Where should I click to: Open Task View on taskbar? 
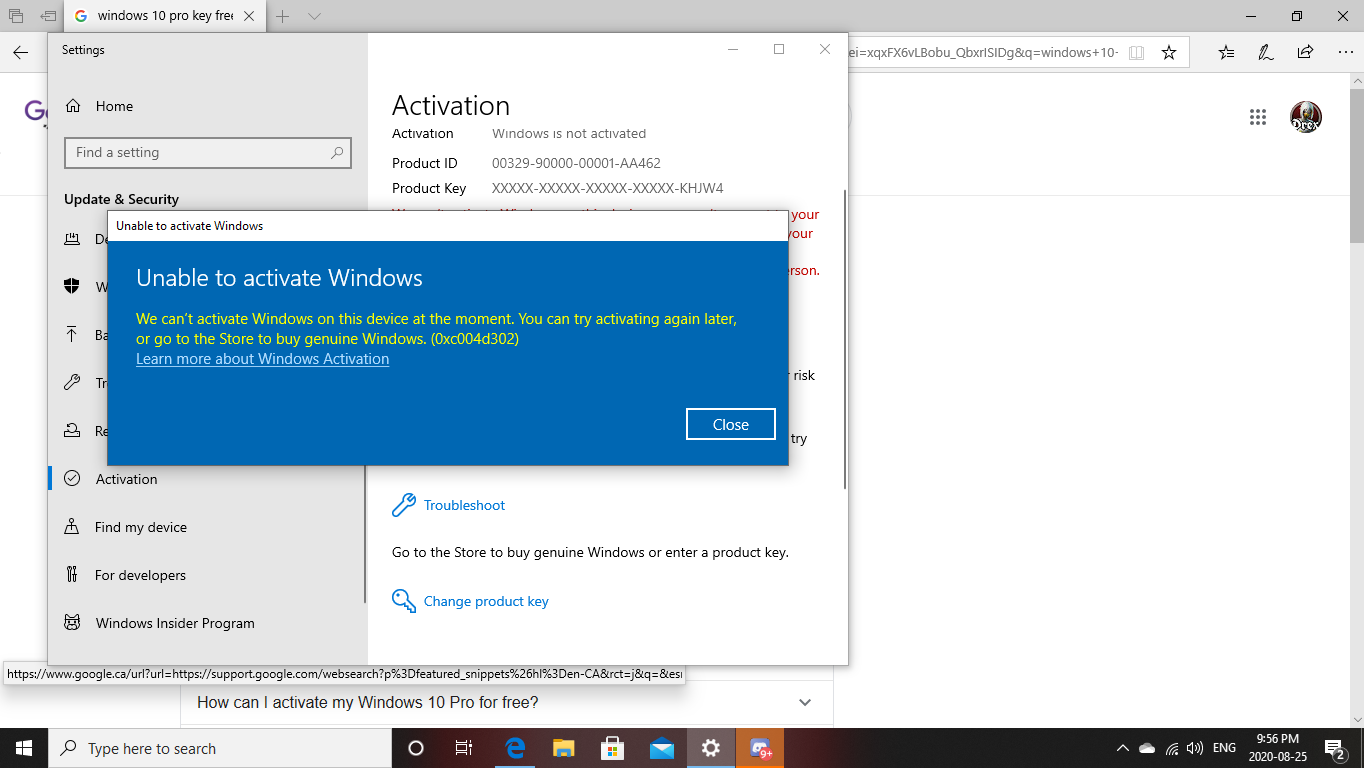[464, 748]
